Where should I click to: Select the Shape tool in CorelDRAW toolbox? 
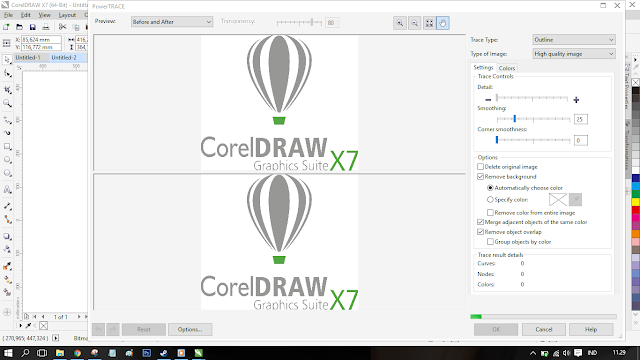point(7,74)
